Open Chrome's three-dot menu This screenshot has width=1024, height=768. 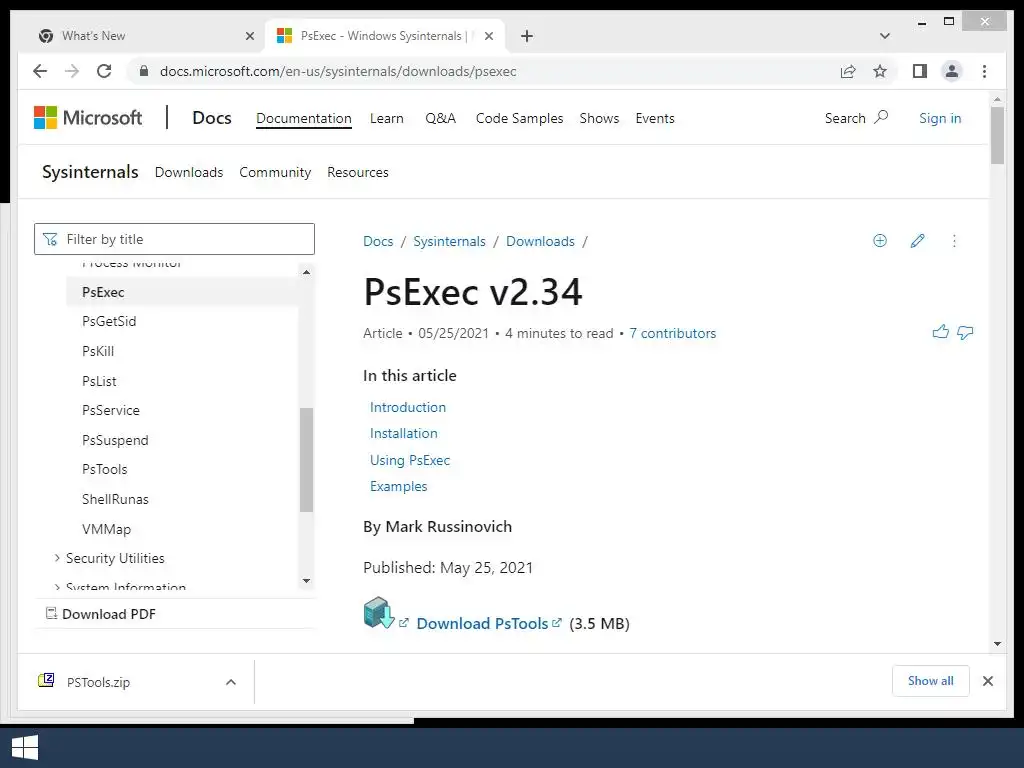[984, 71]
